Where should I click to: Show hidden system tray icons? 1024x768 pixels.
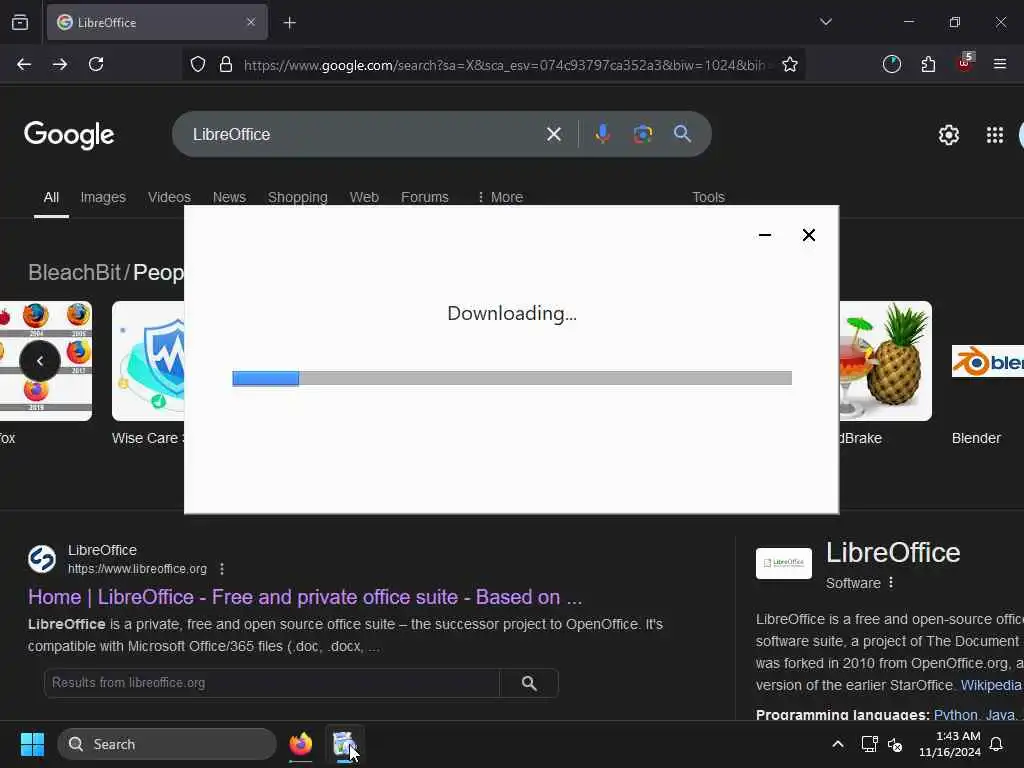838,744
